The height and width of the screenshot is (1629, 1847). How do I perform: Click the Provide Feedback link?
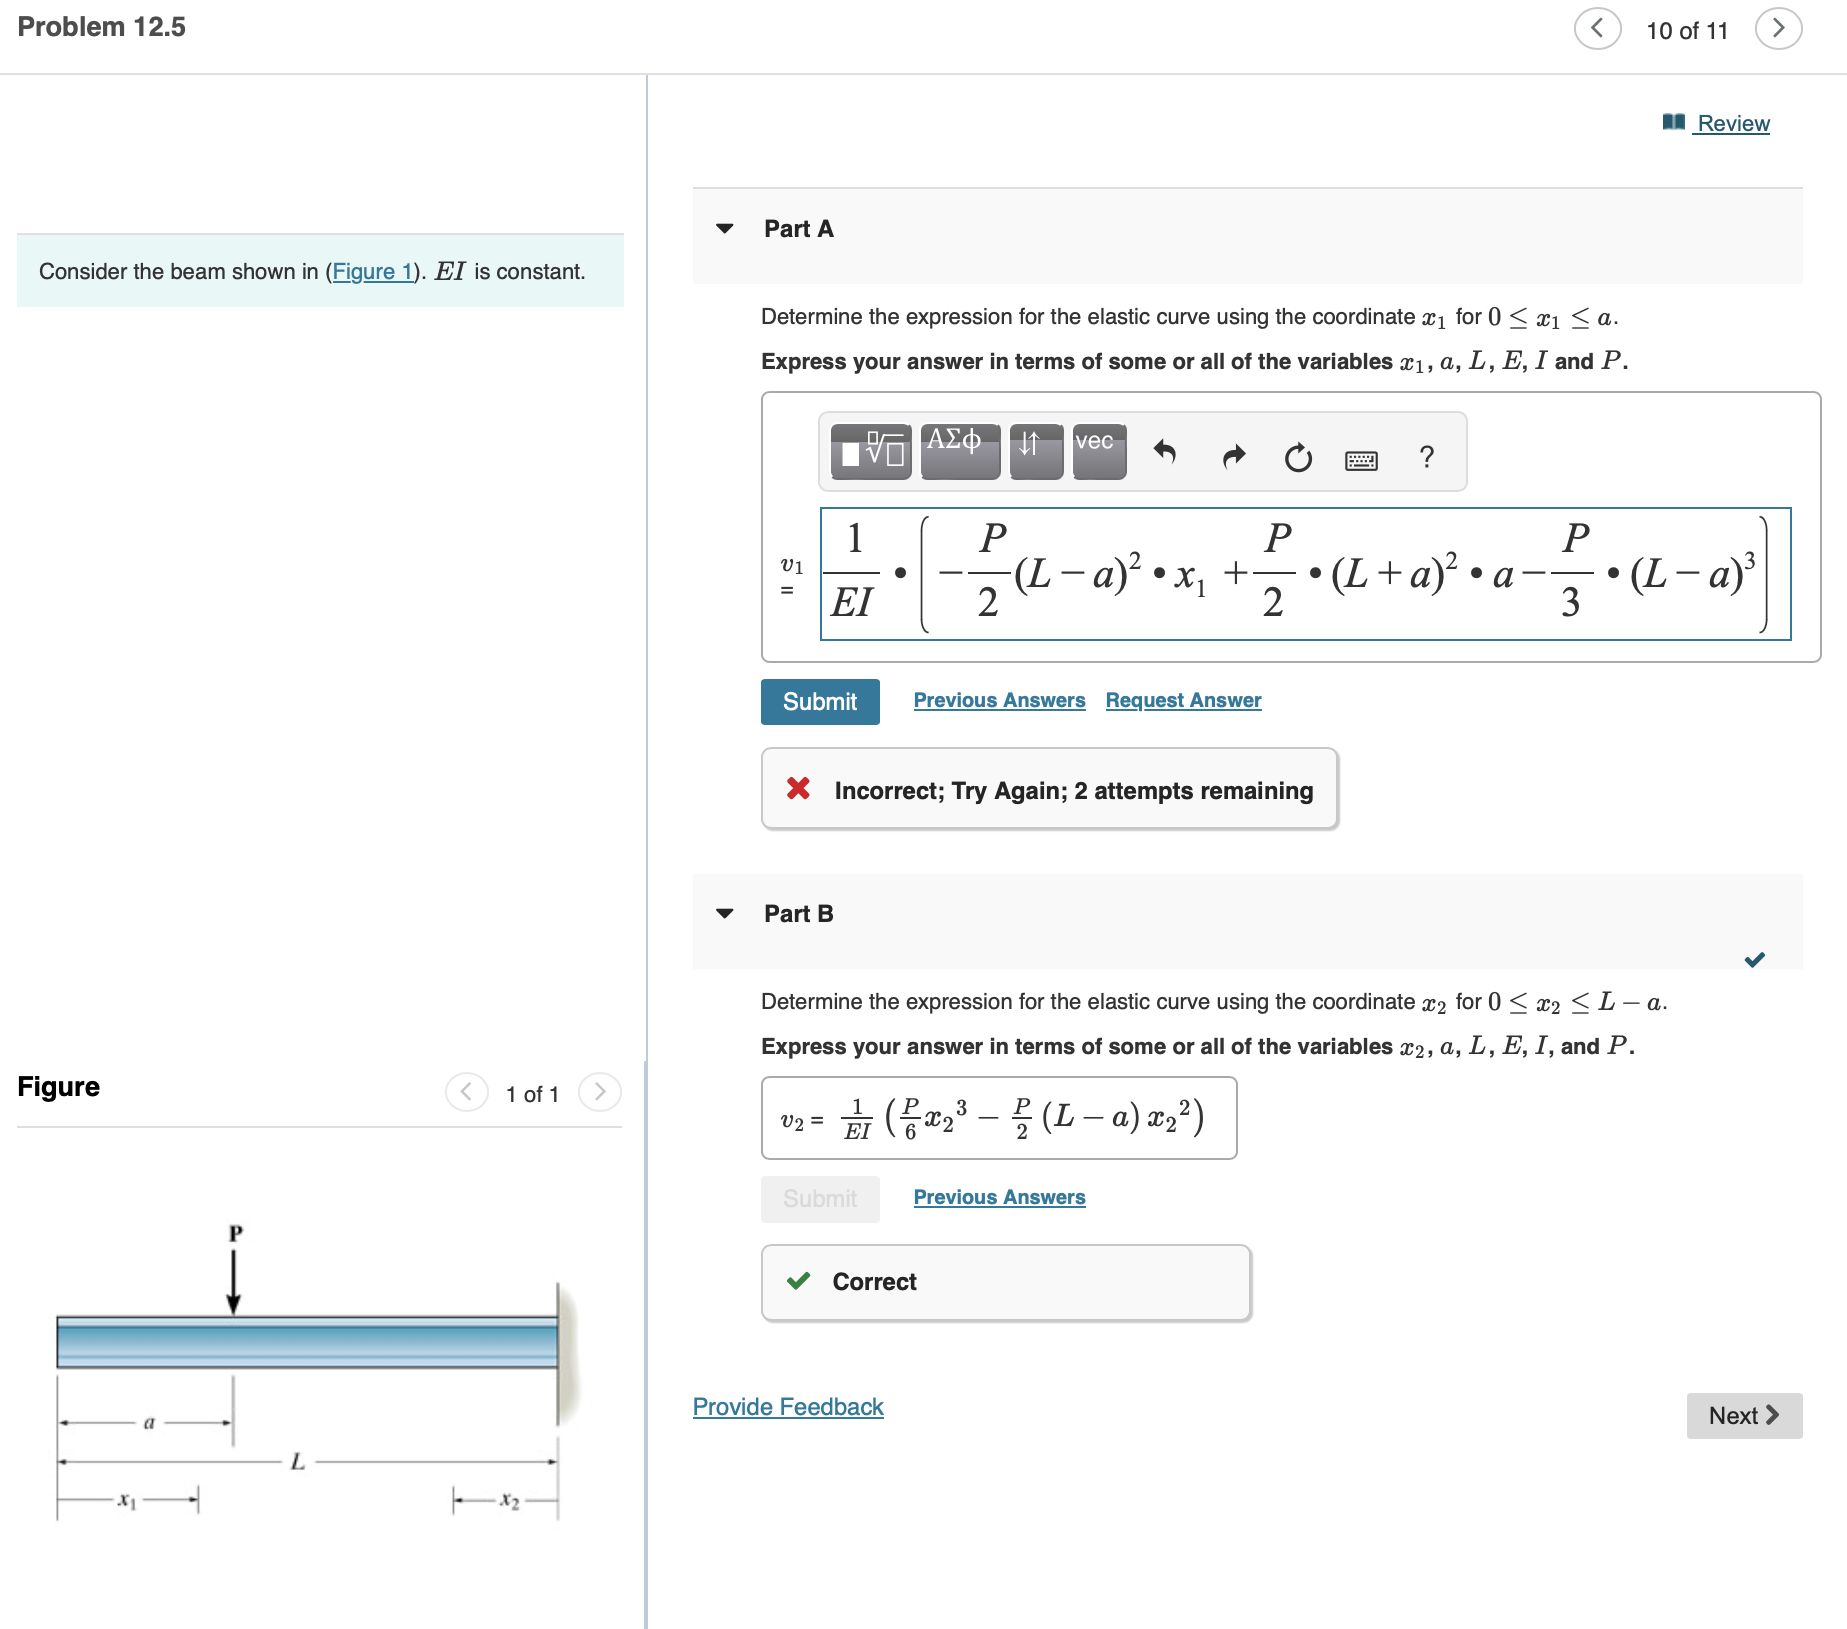(x=787, y=1406)
